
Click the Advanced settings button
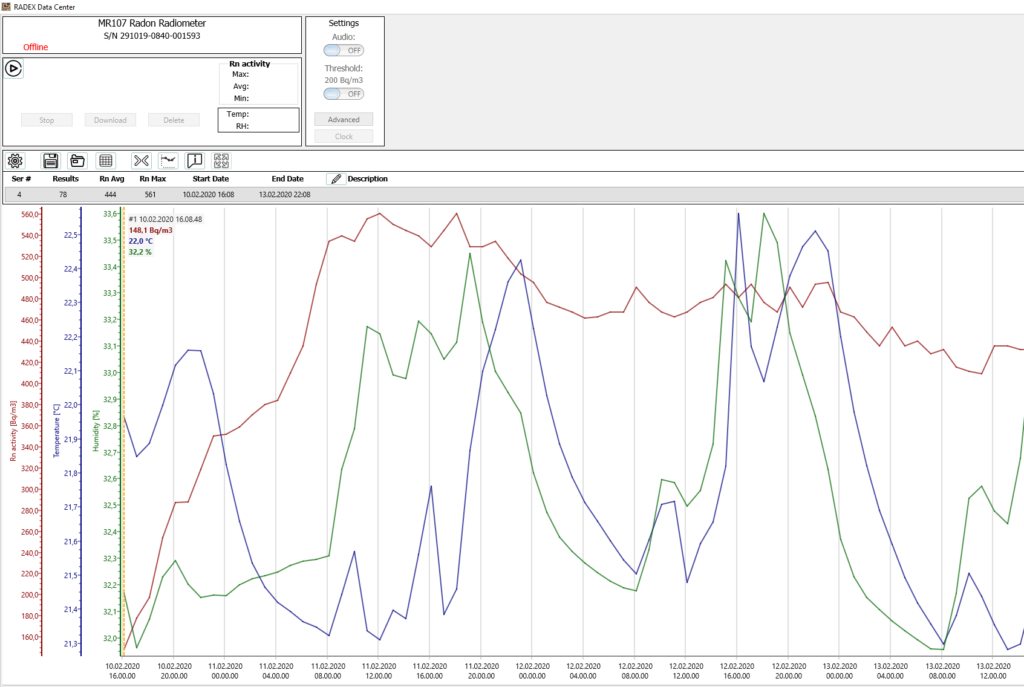tap(343, 119)
